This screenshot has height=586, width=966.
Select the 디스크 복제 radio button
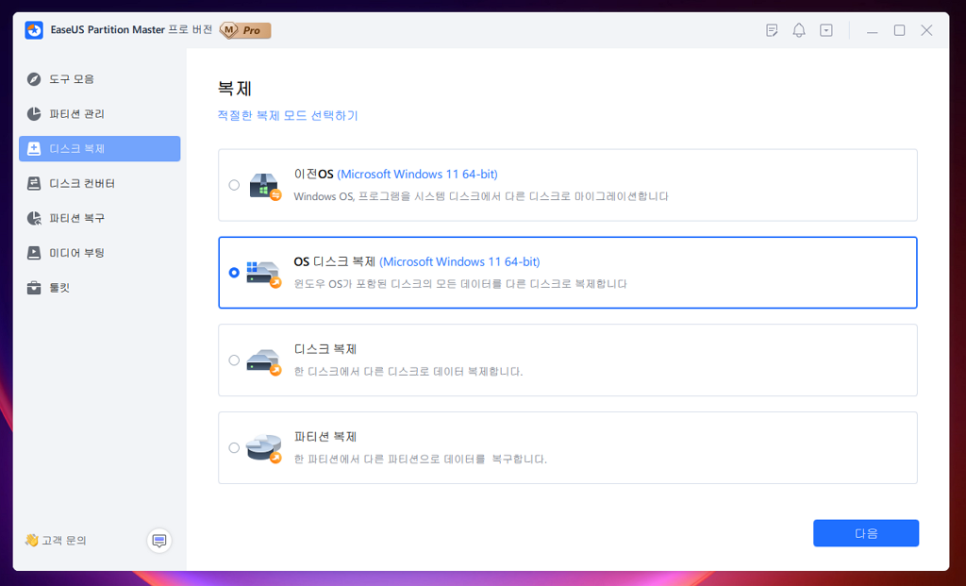(x=234, y=360)
